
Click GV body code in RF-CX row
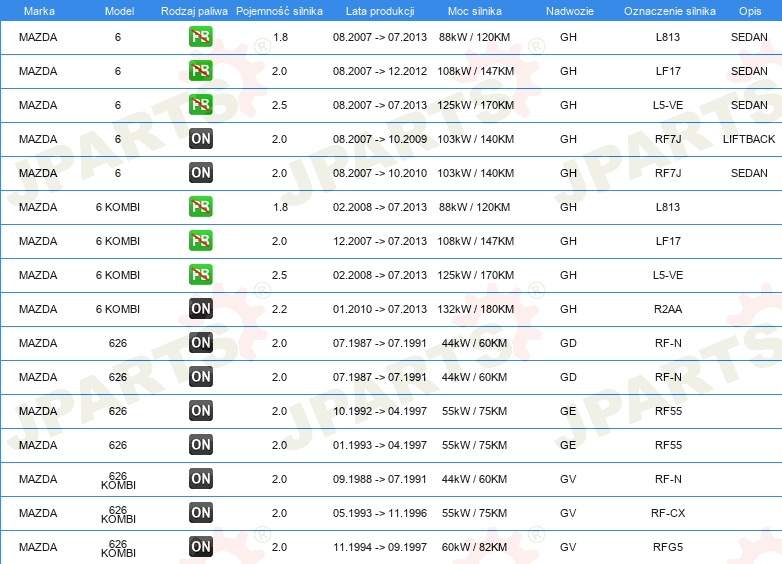tap(568, 513)
